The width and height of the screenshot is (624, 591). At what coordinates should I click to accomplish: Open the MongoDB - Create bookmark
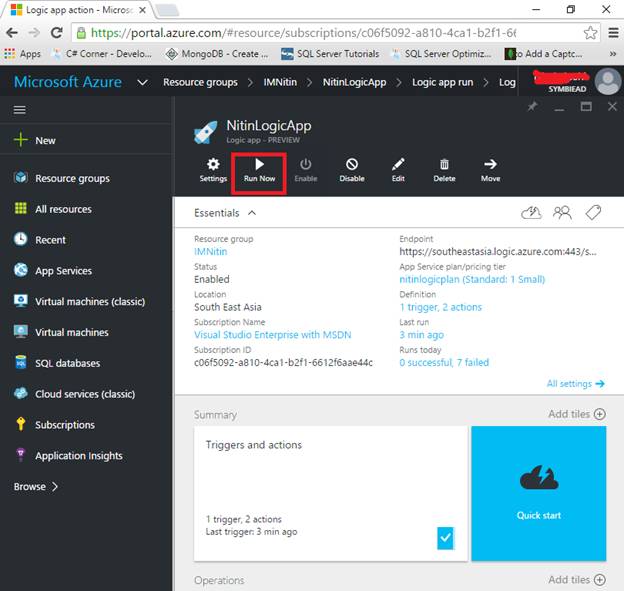[217, 54]
